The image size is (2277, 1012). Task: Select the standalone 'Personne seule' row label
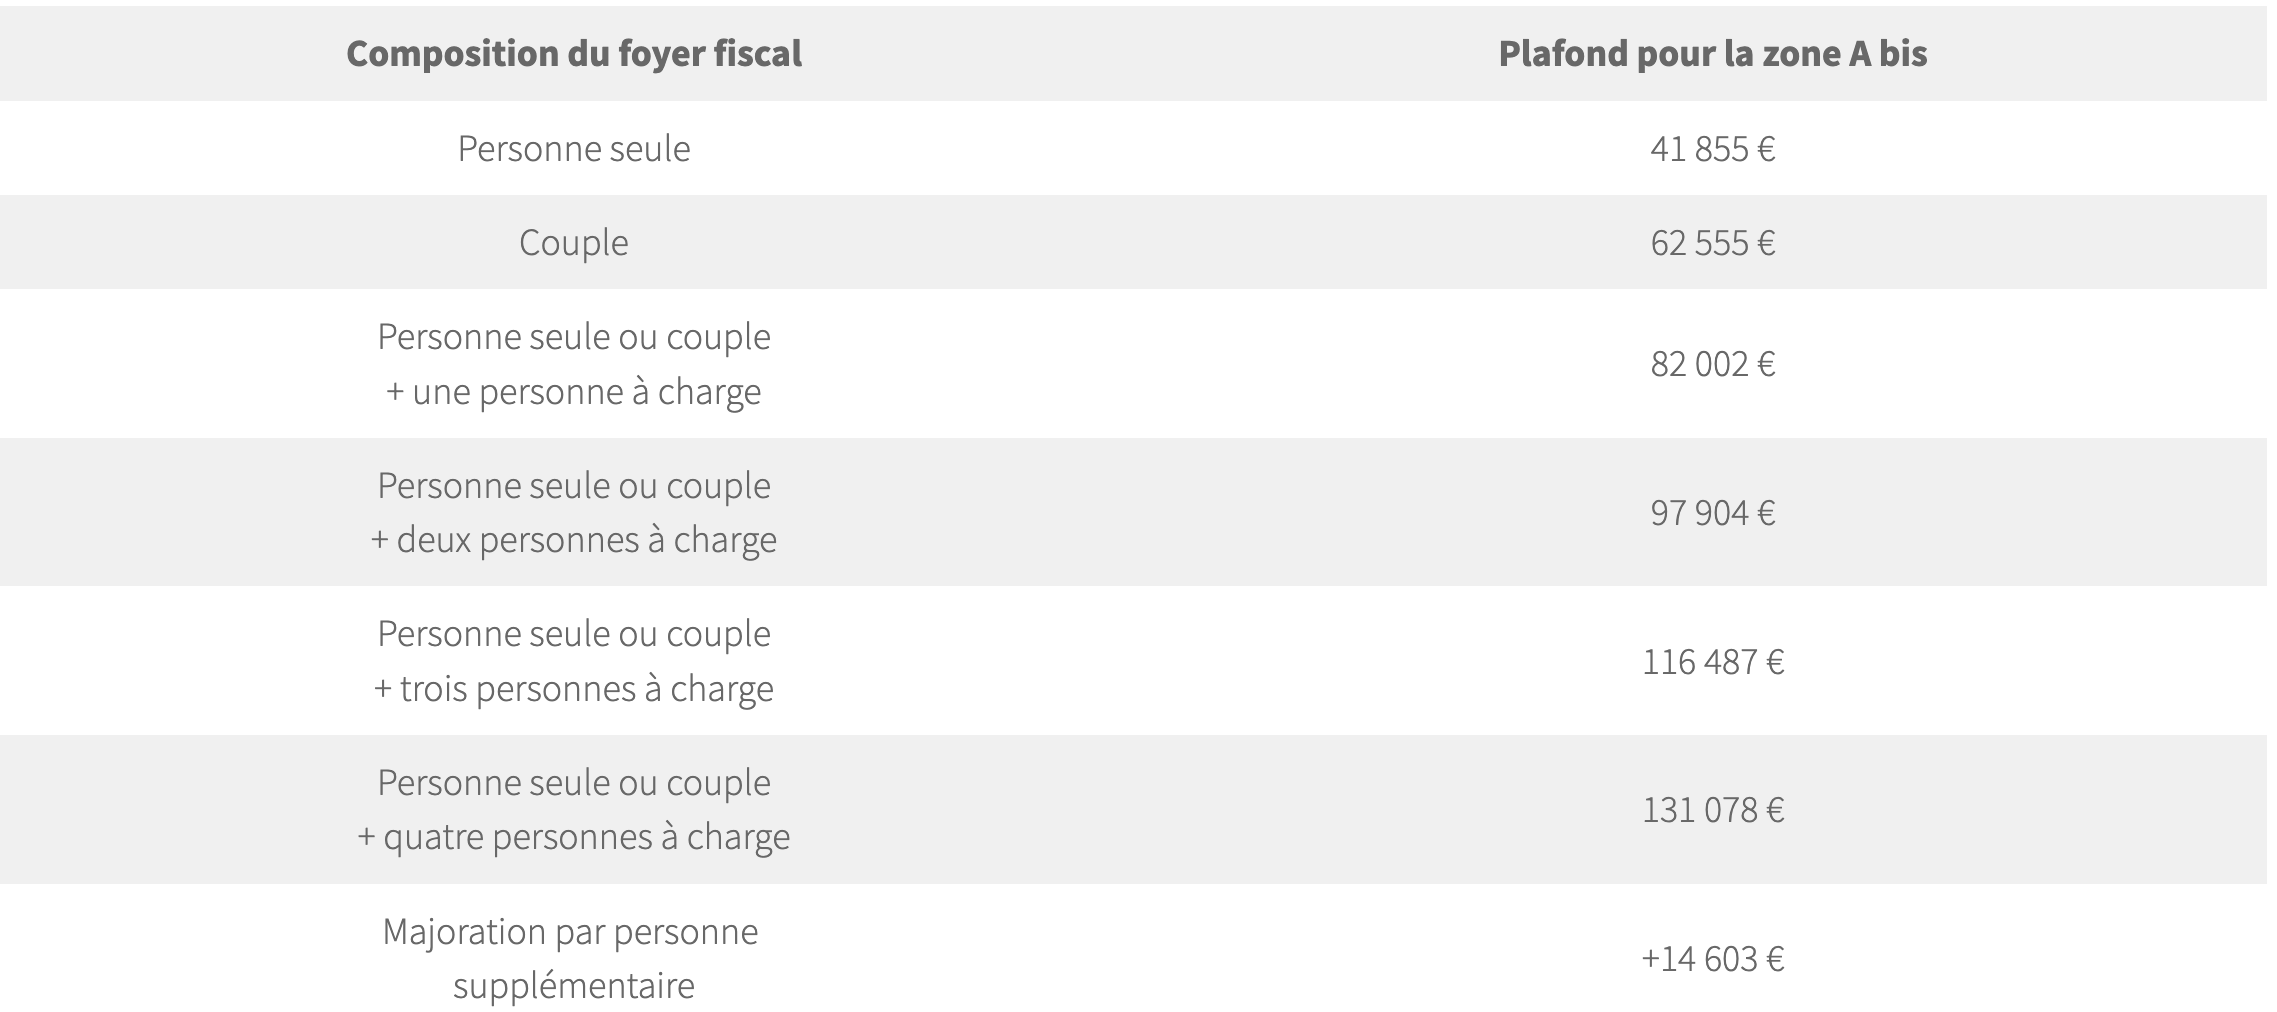pyautogui.click(x=574, y=148)
